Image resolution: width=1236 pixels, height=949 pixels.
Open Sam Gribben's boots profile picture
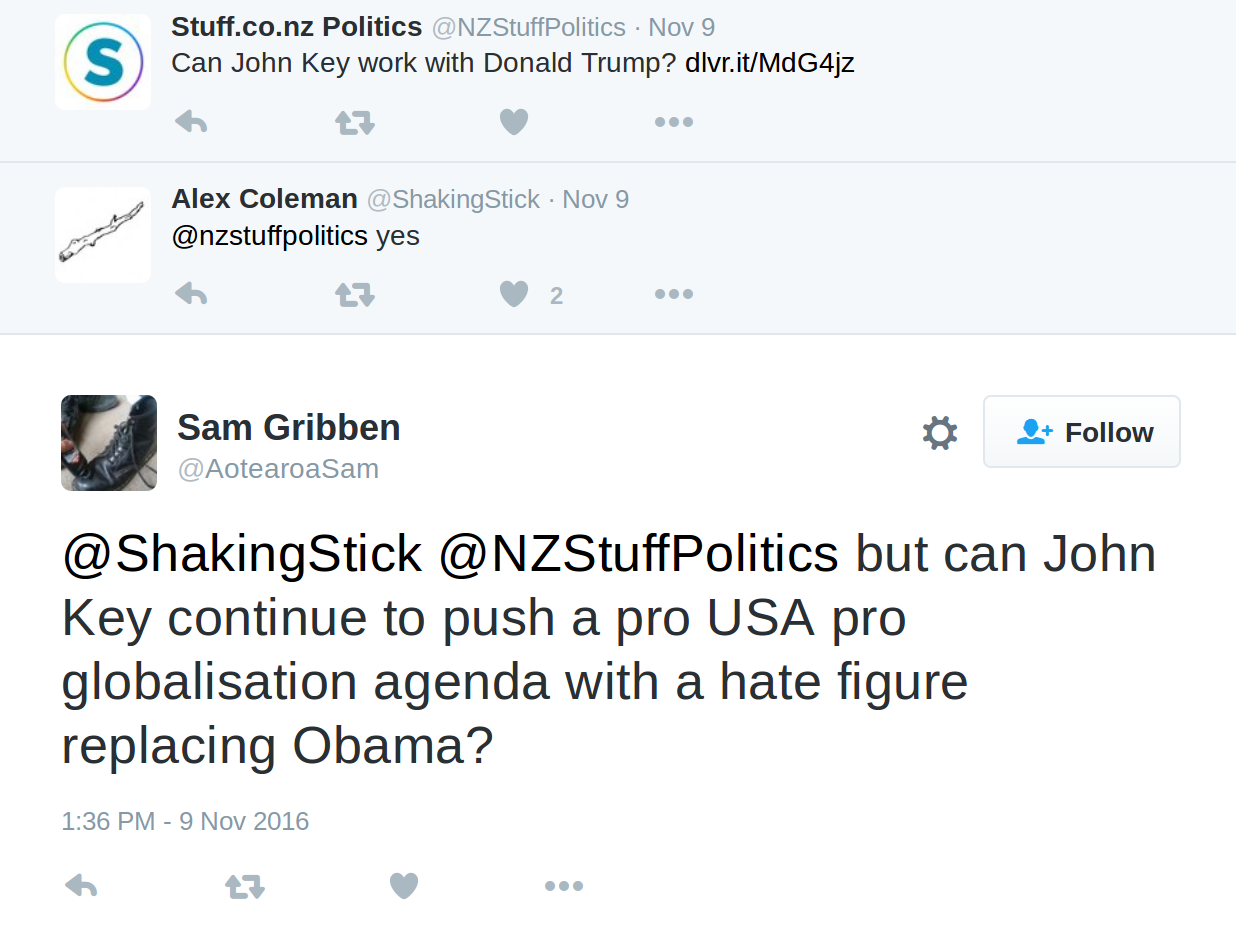click(109, 443)
